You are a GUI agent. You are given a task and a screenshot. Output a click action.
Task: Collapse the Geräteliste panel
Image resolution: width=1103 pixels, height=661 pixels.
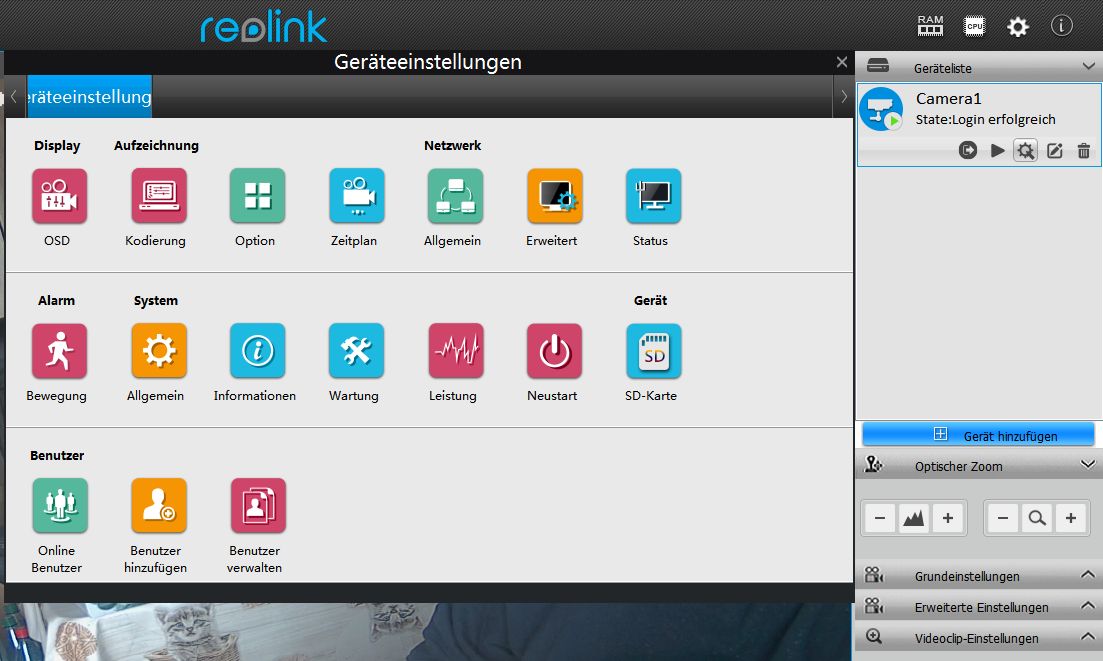(x=1088, y=67)
